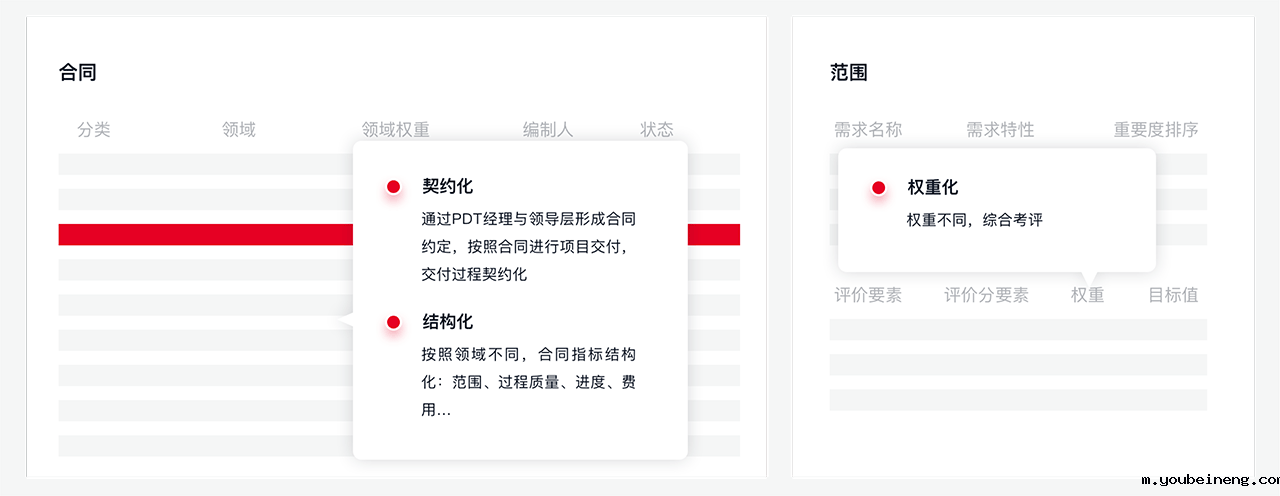
Task: Click the 评价要素 column header
Action: click(868, 295)
